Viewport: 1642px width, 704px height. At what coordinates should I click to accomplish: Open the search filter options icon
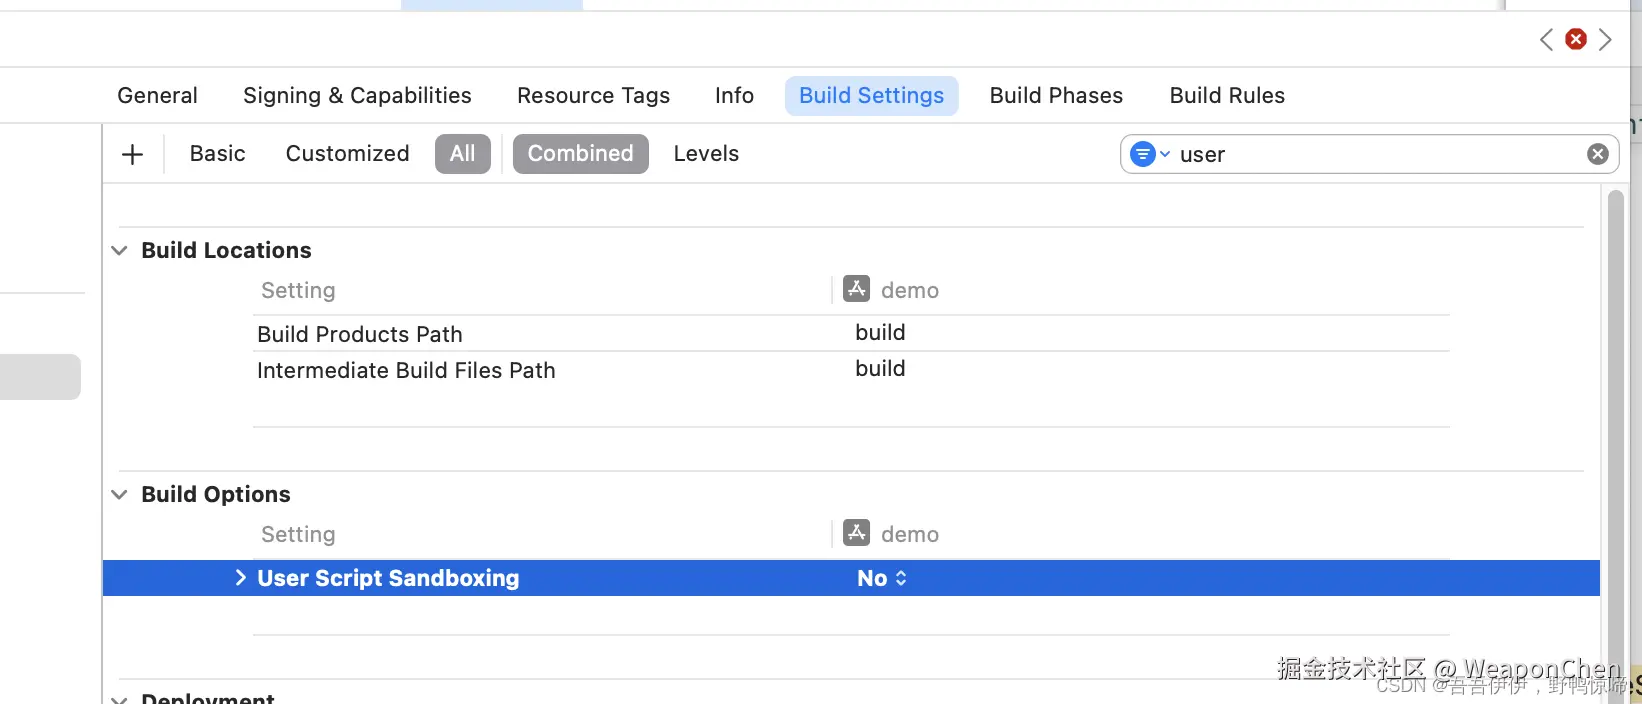point(1149,154)
